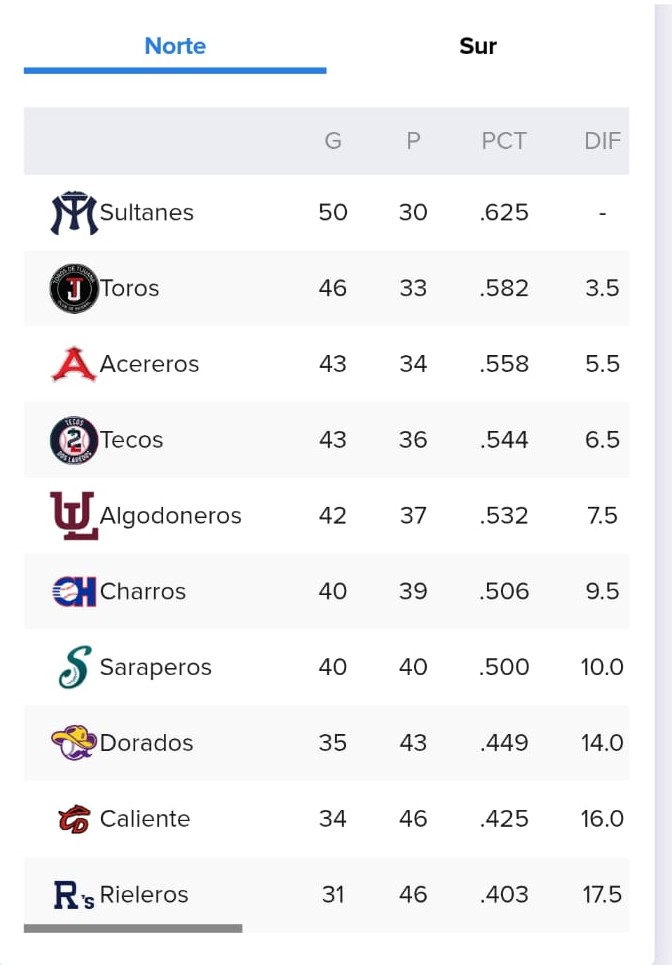Viewport: 672px width, 965px height.
Task: Select the Algodoneros UL logo
Action: pos(74,516)
